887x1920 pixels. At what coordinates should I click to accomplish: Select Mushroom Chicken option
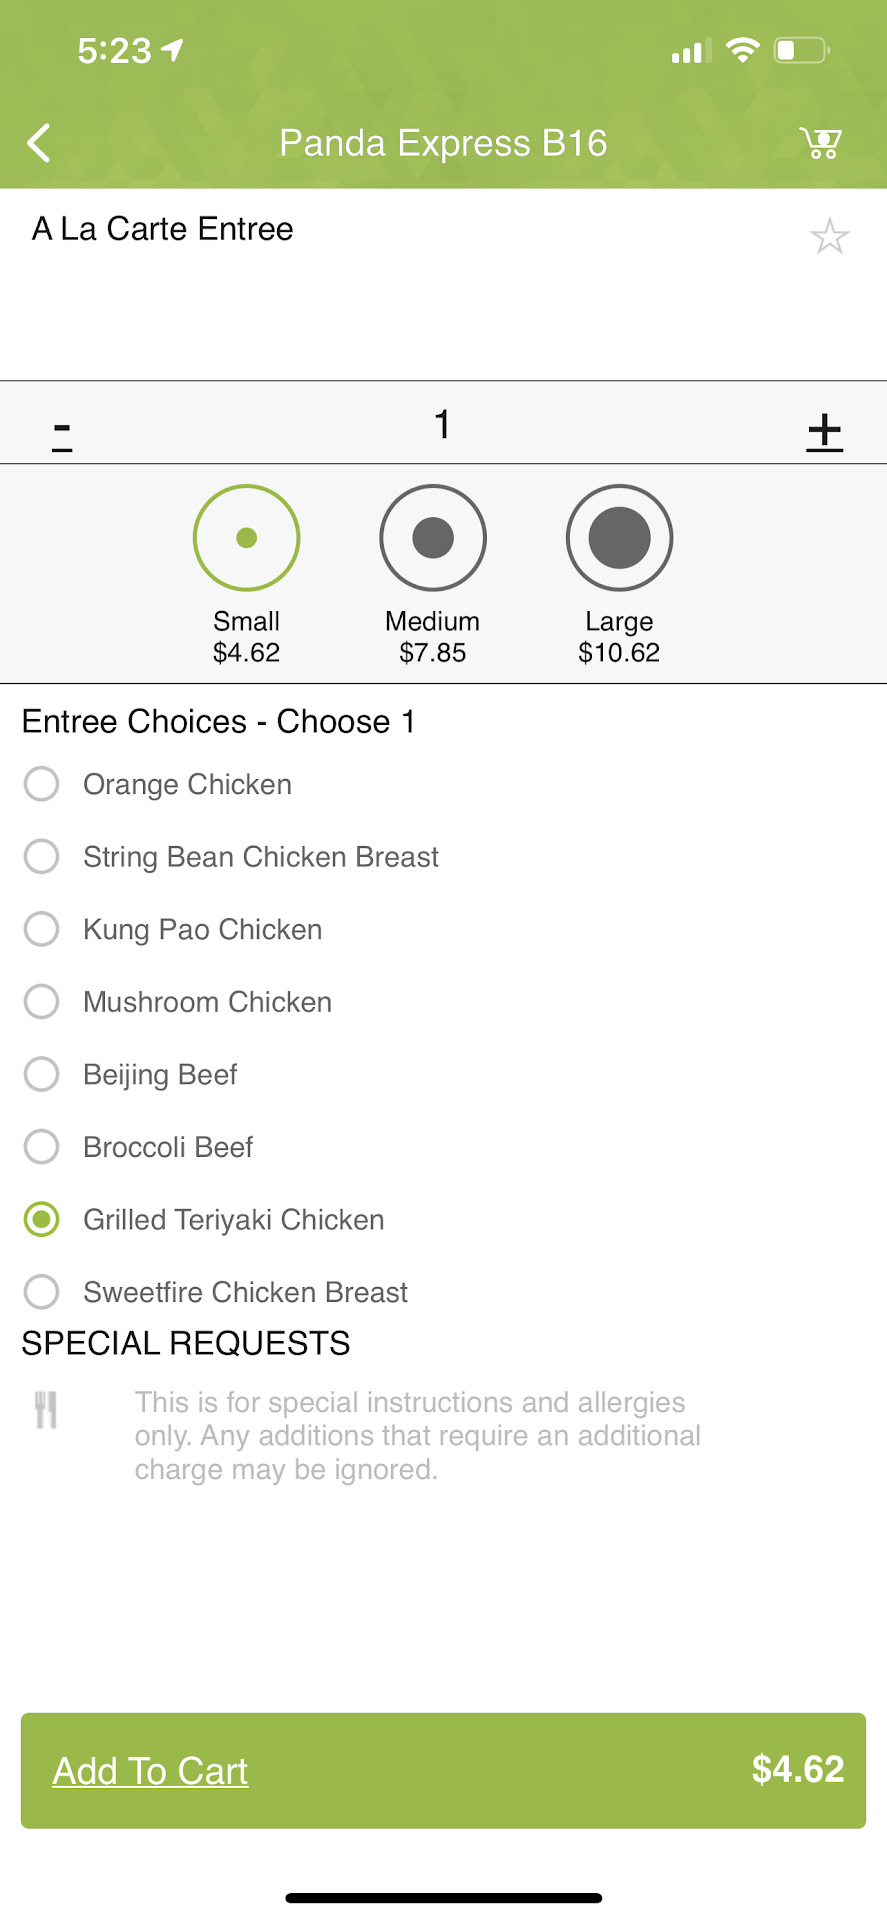(42, 1001)
